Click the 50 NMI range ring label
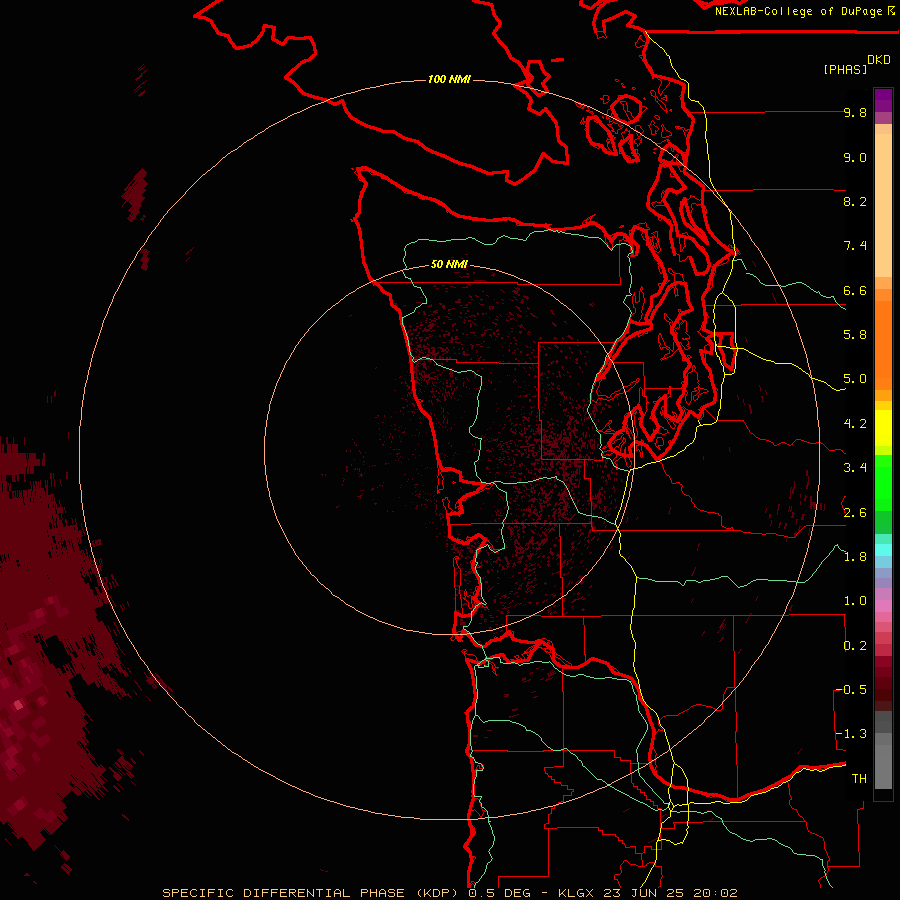This screenshot has width=900, height=900. (449, 264)
